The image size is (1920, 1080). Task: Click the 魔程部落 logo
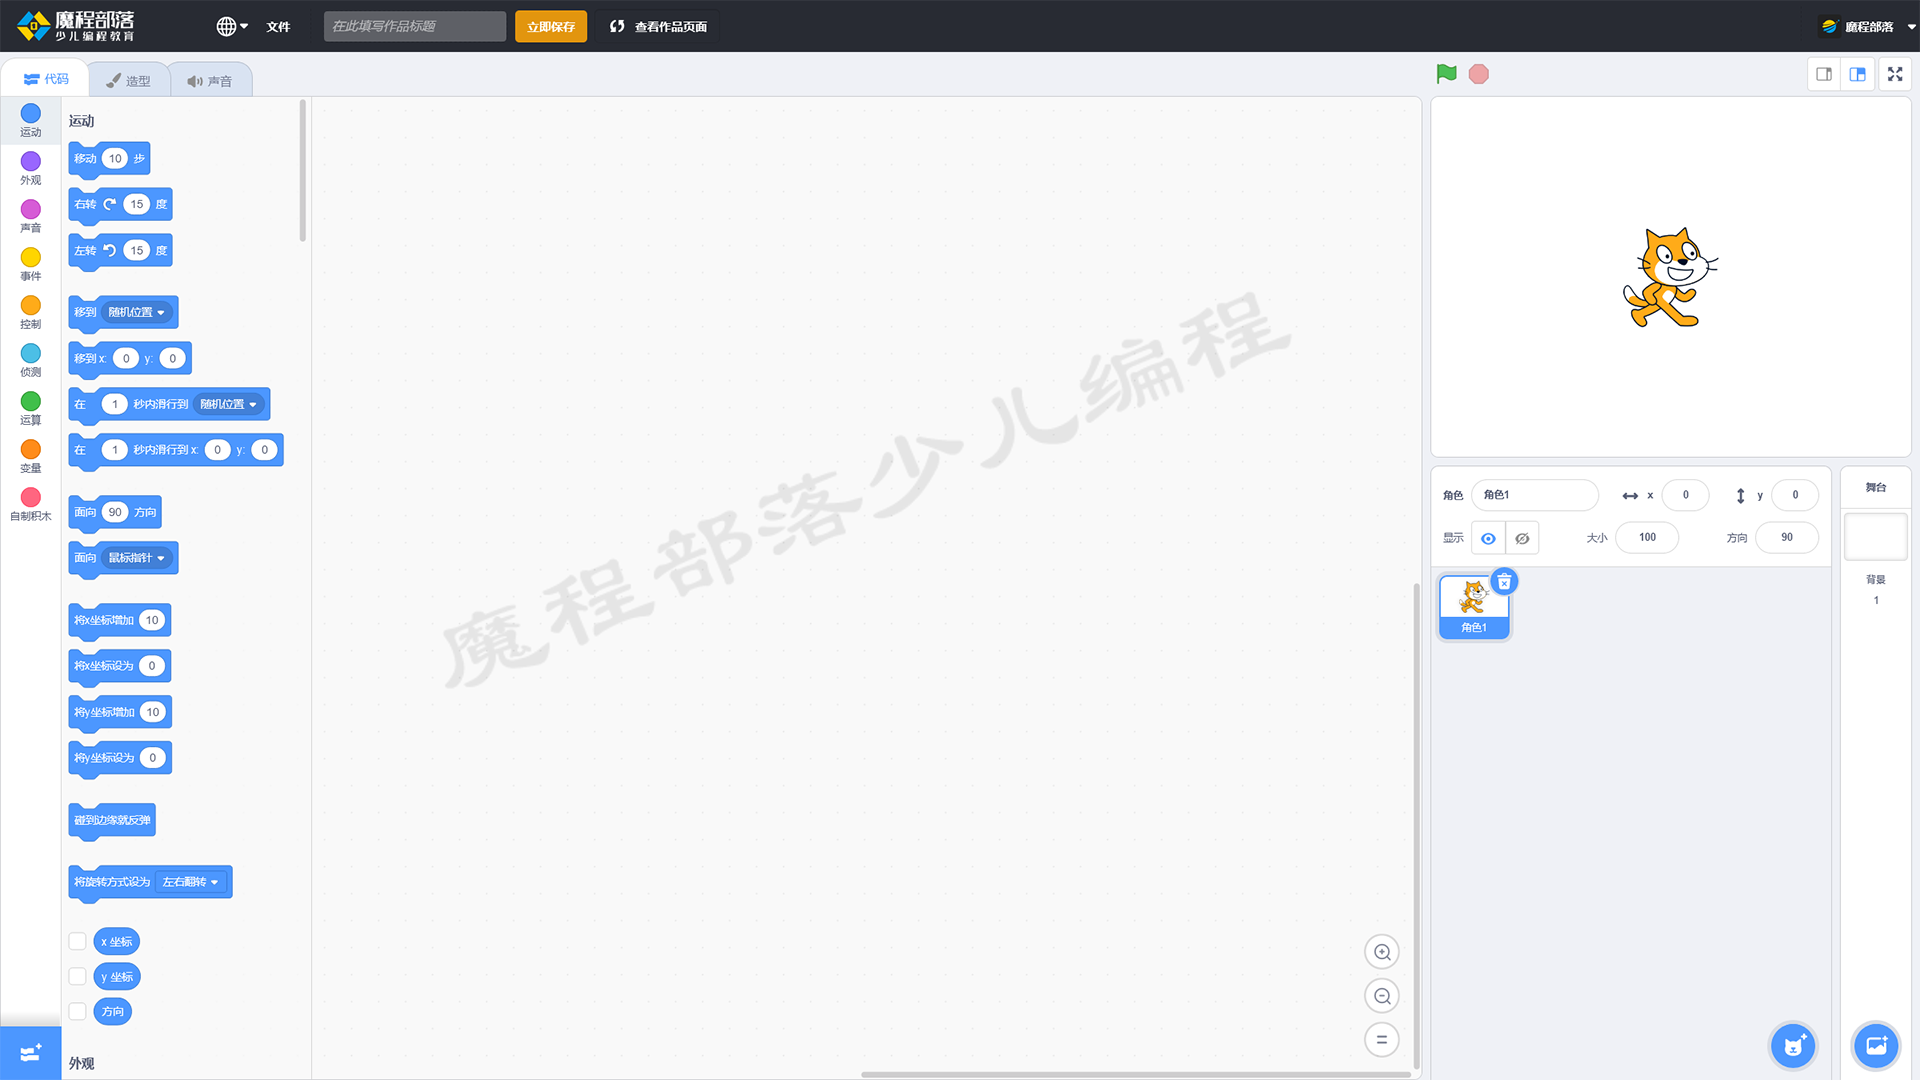pyautogui.click(x=76, y=26)
